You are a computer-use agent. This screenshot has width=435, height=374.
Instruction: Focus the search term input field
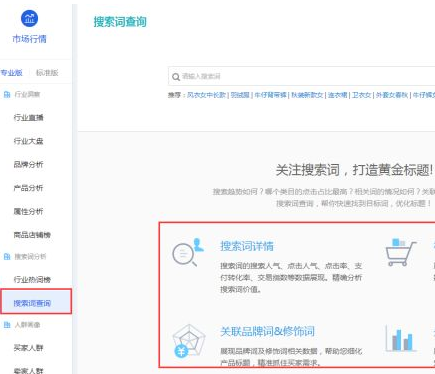click(302, 76)
